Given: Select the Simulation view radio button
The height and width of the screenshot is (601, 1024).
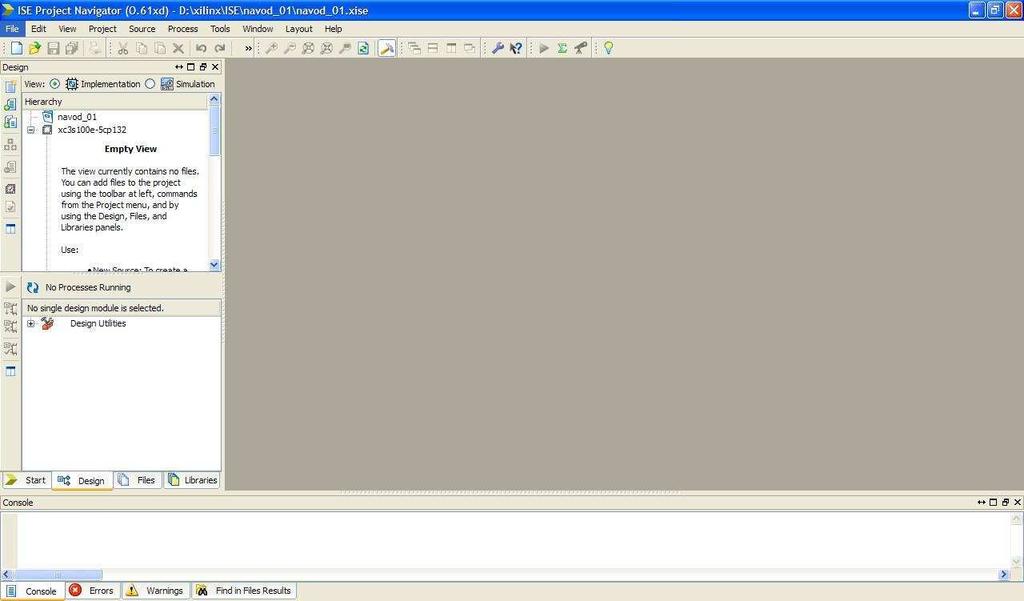Looking at the screenshot, I should click(x=150, y=84).
